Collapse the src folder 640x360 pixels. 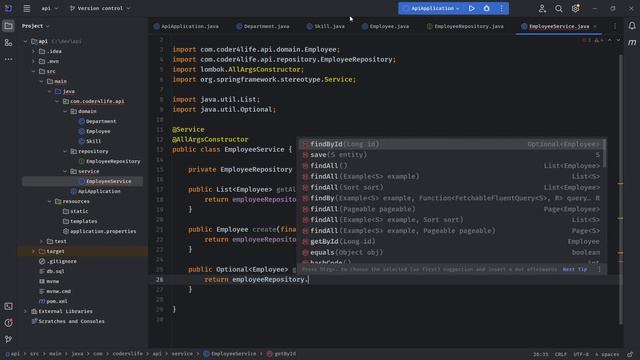coord(33,71)
